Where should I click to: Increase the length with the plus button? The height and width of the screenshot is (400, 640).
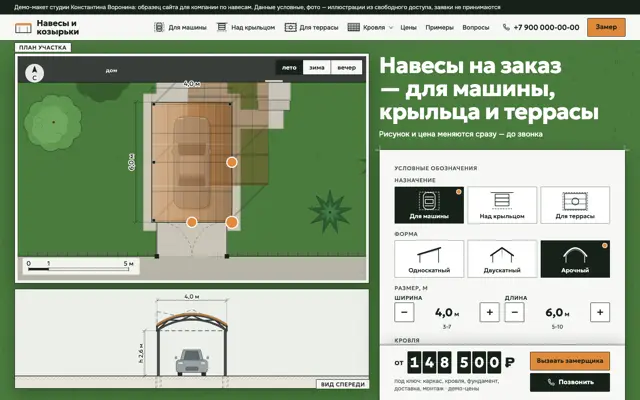point(600,312)
